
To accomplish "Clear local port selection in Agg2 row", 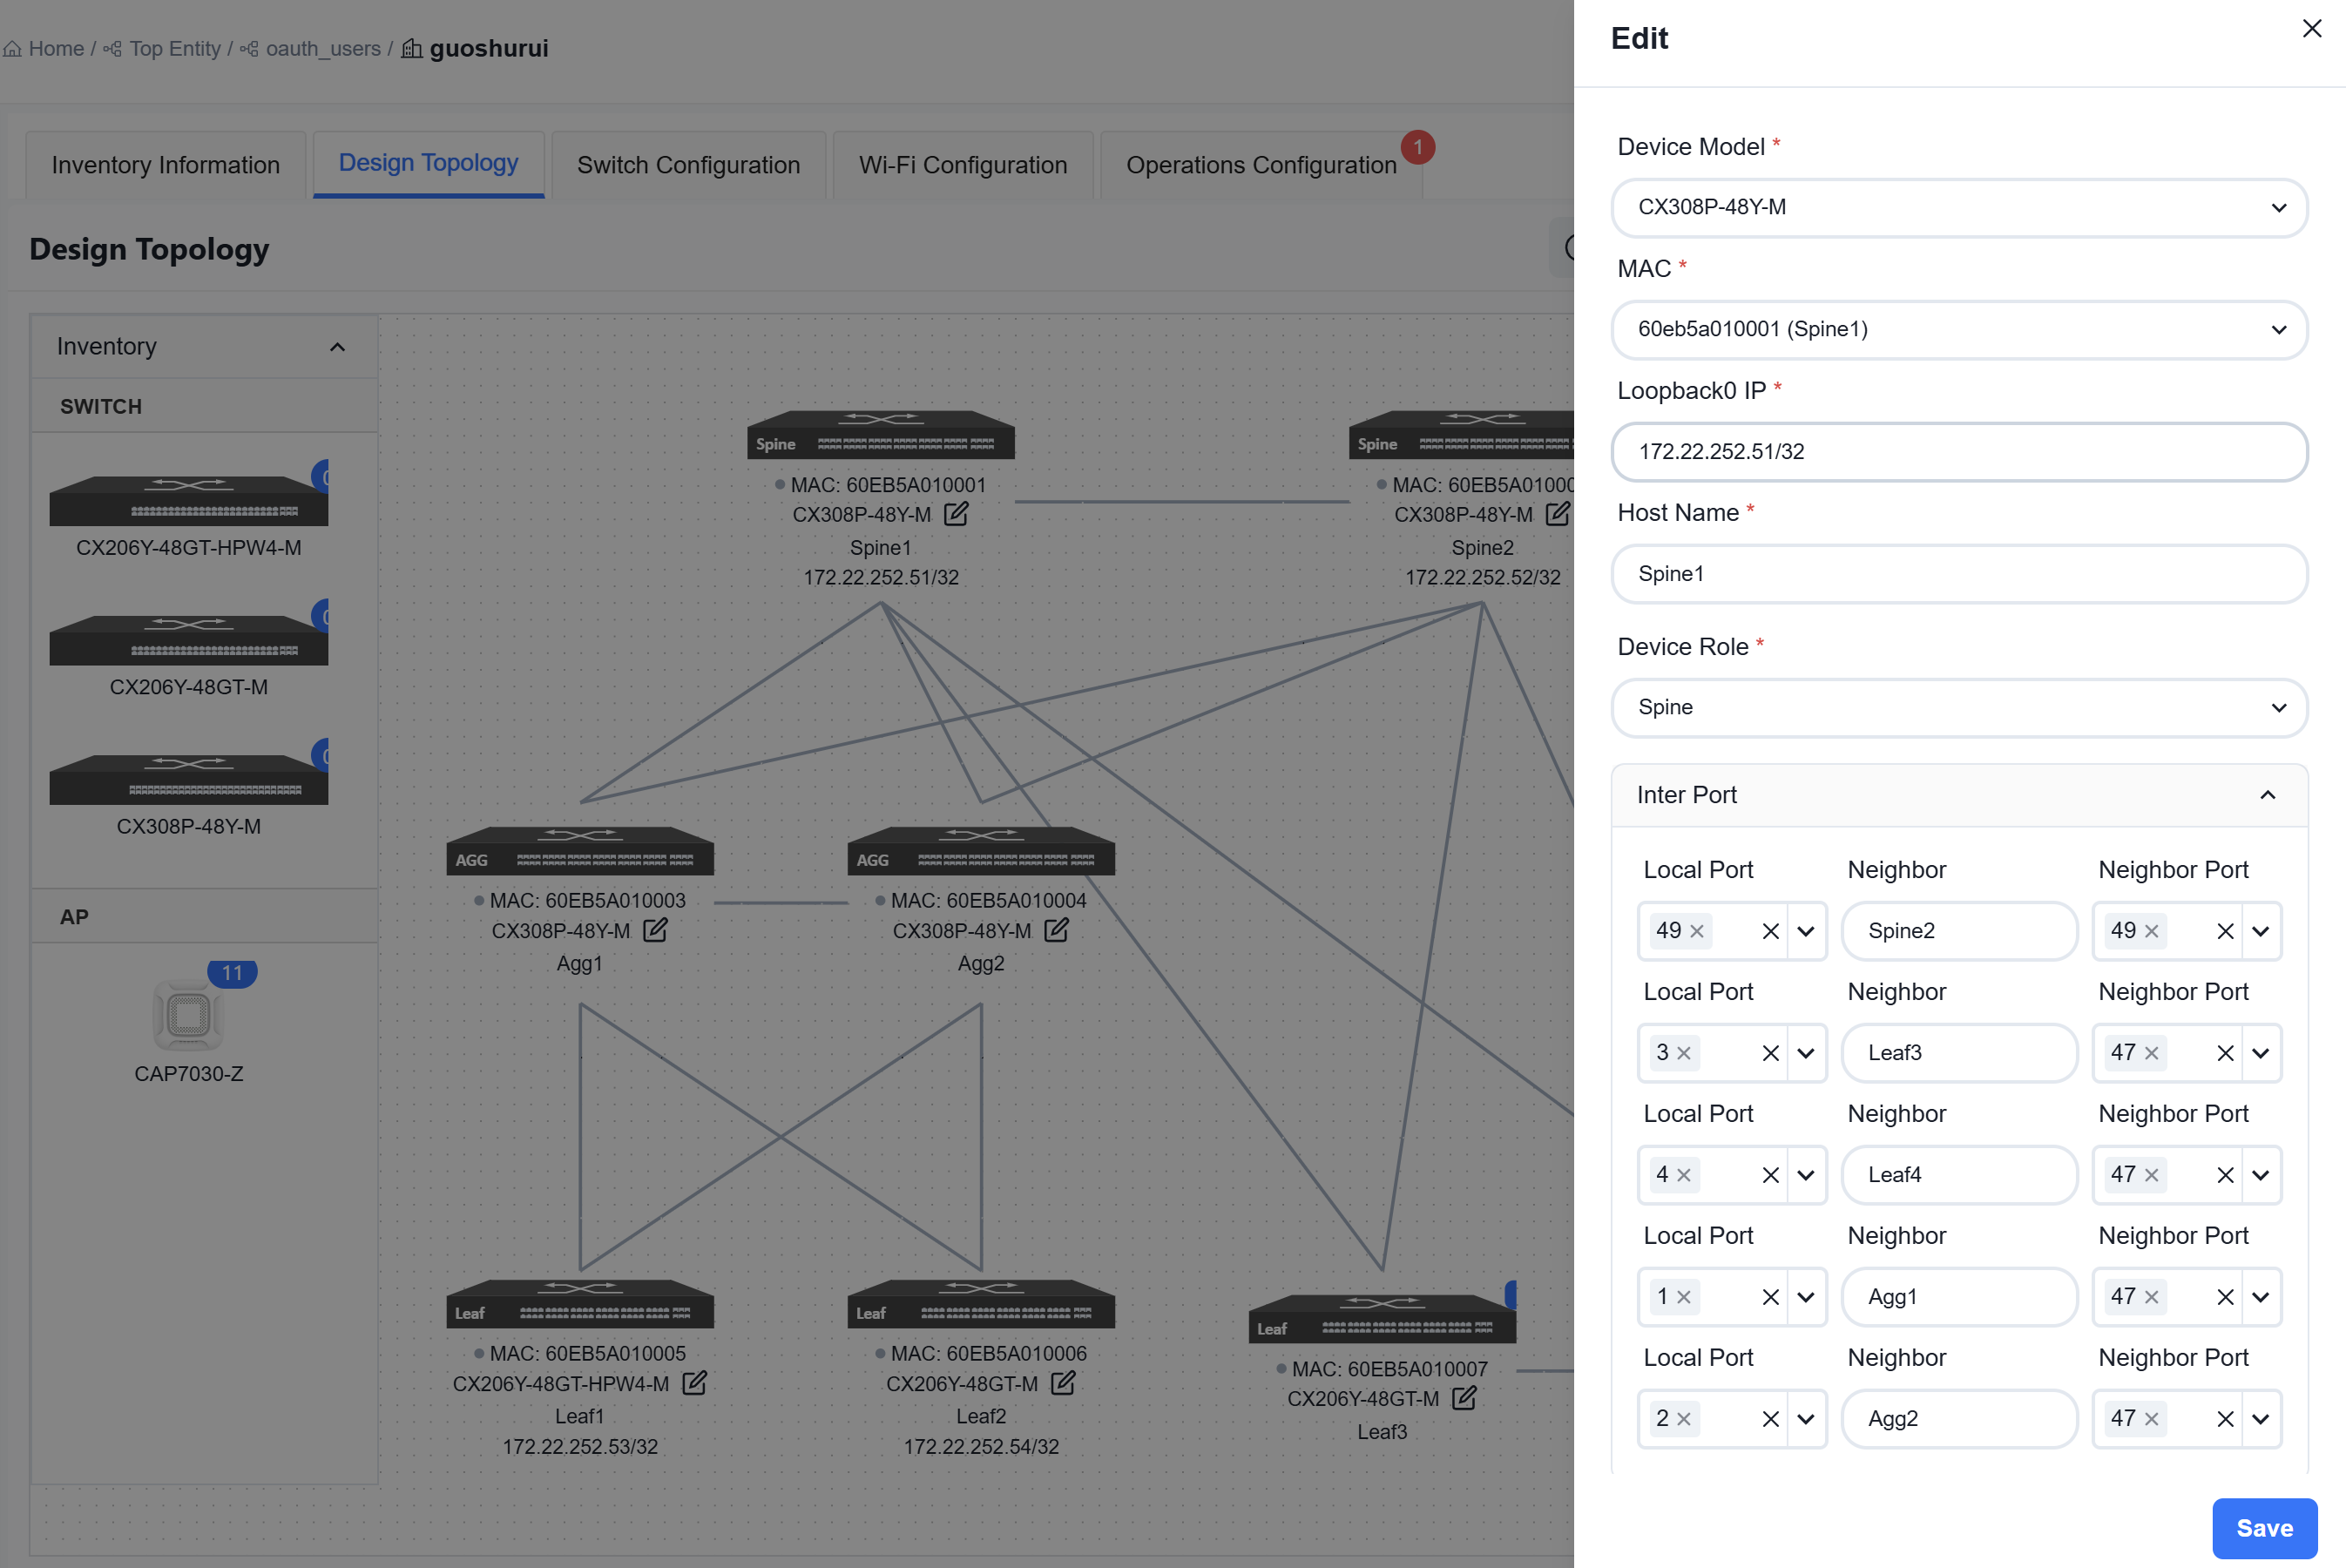I will [x=1770, y=1420].
